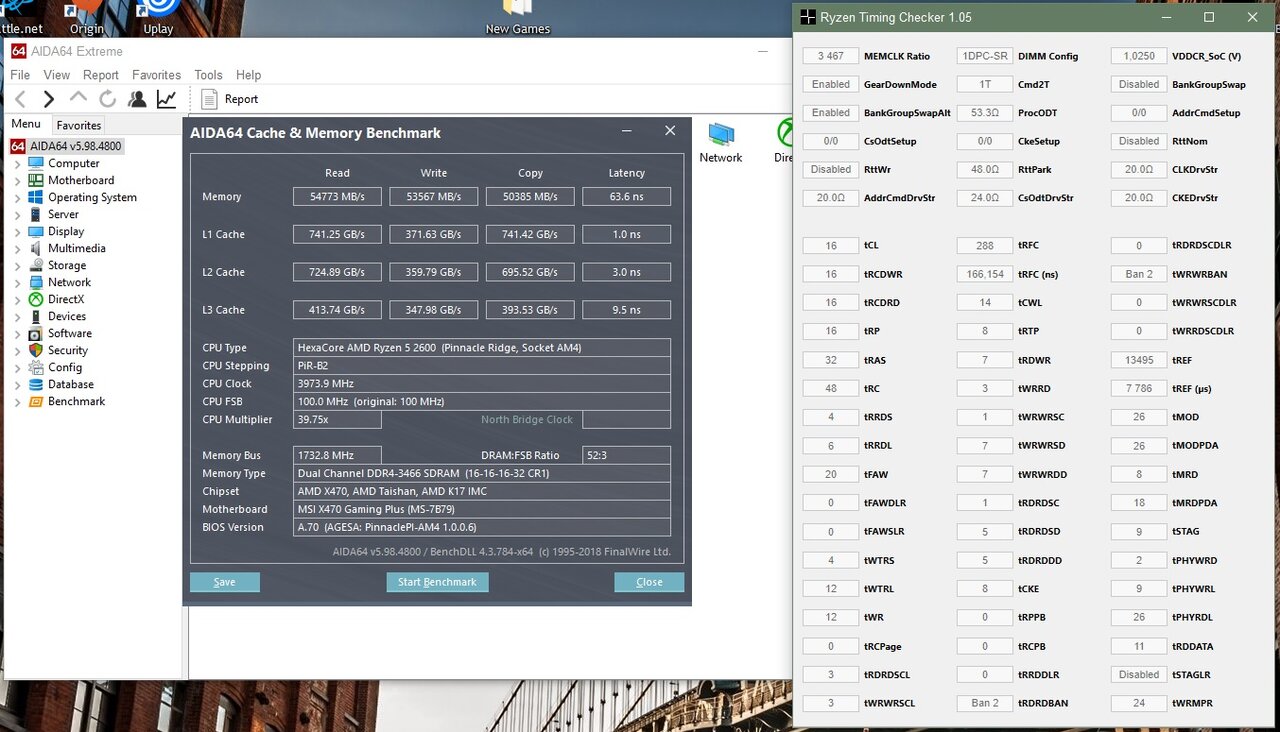1280x732 pixels.
Task: Click the Memory Type DDR4-3466 field
Action: click(x=482, y=473)
